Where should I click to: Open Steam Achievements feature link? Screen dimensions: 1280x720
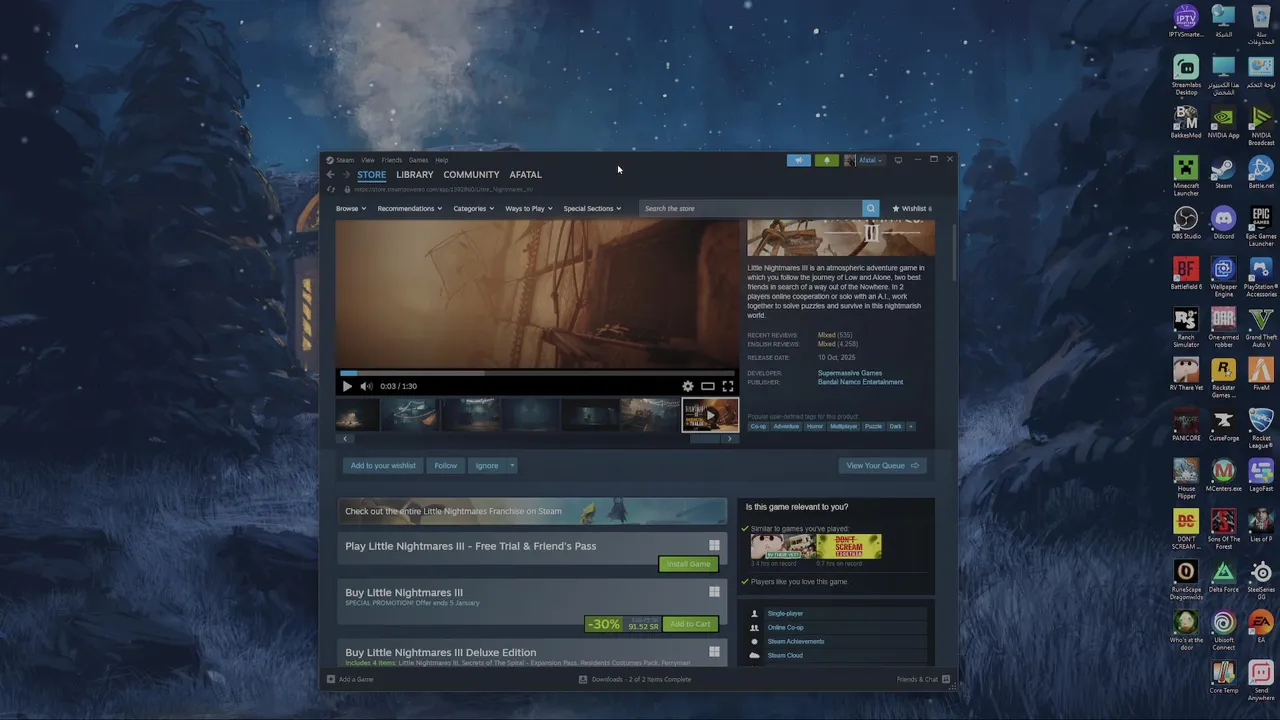point(796,642)
